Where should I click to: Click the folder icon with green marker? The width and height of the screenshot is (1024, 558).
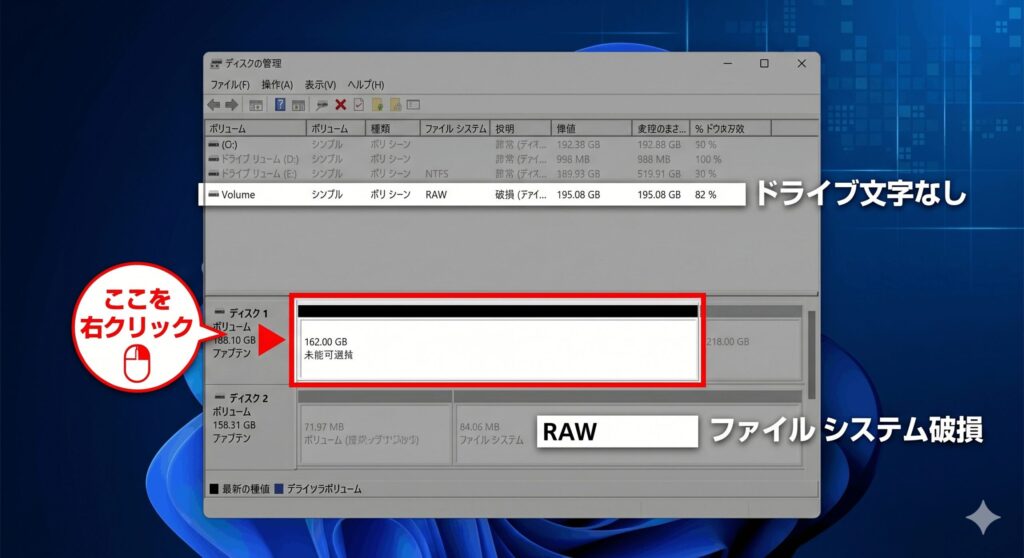[377, 105]
